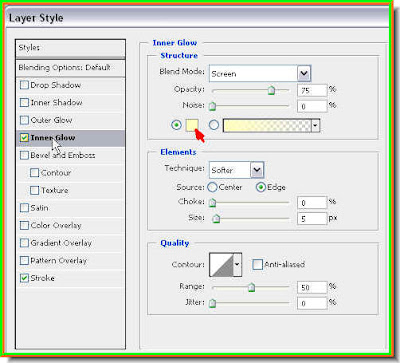
Task: Click the Technique Softer combo box
Action: click(236, 170)
